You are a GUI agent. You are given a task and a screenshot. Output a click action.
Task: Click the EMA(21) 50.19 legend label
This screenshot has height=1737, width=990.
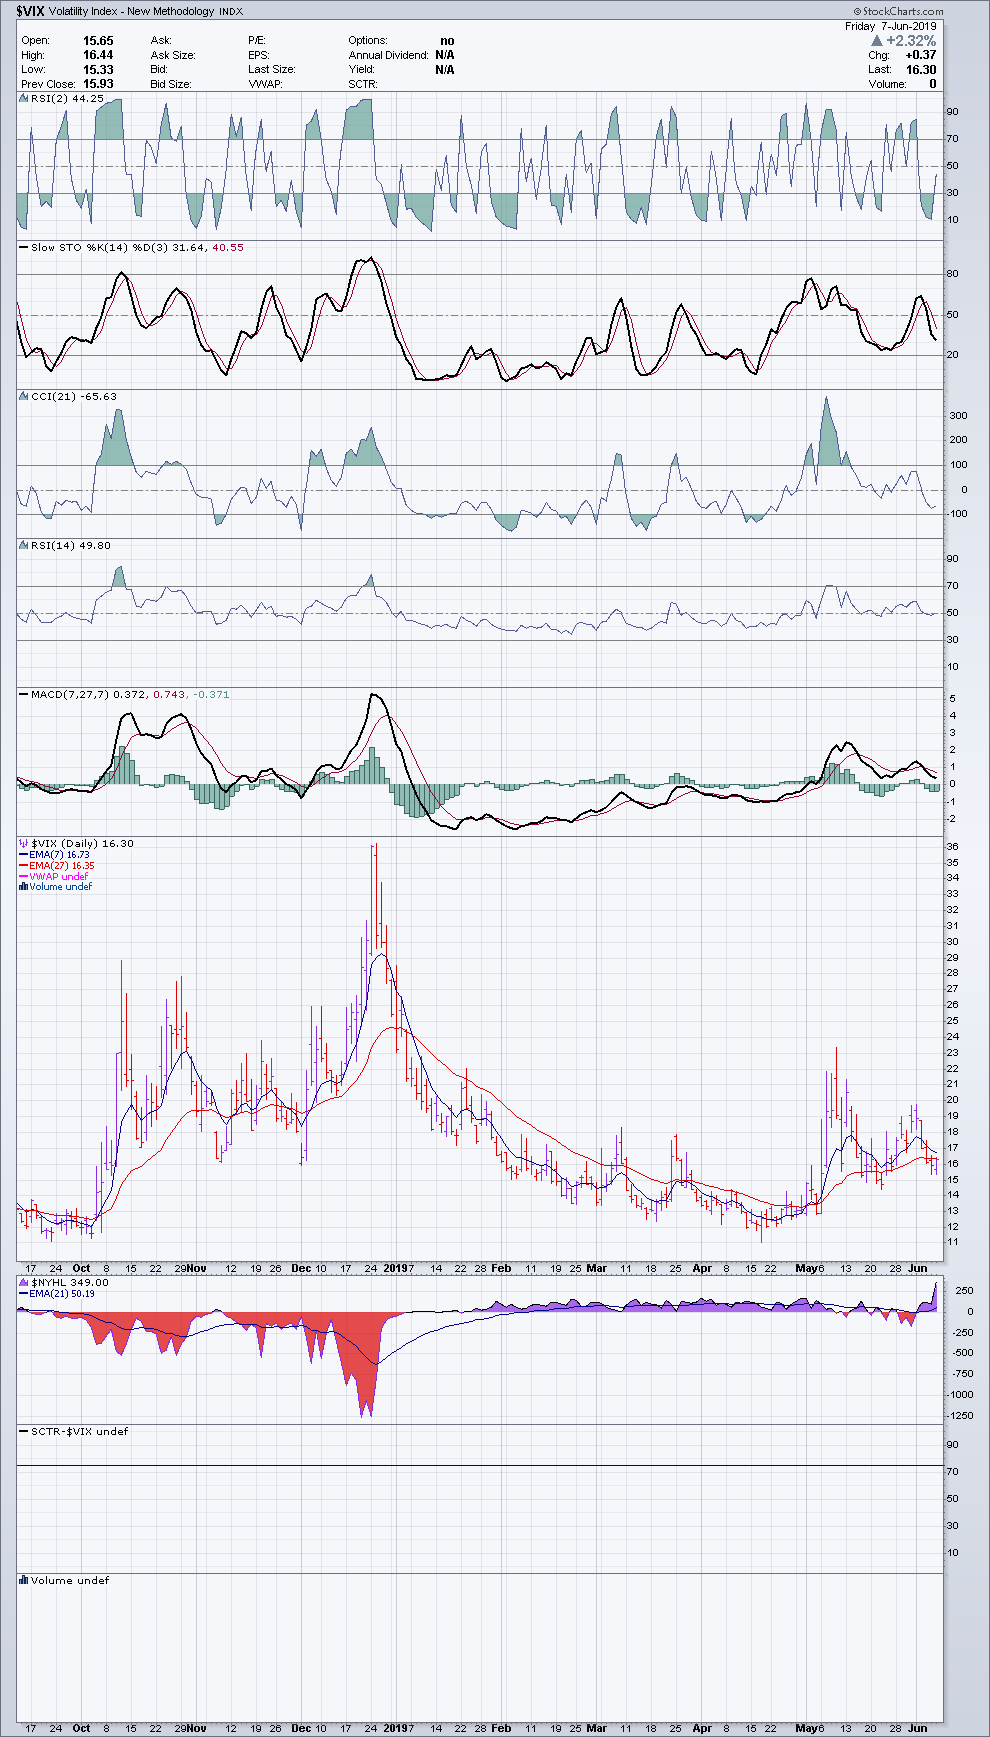(x=62, y=1294)
